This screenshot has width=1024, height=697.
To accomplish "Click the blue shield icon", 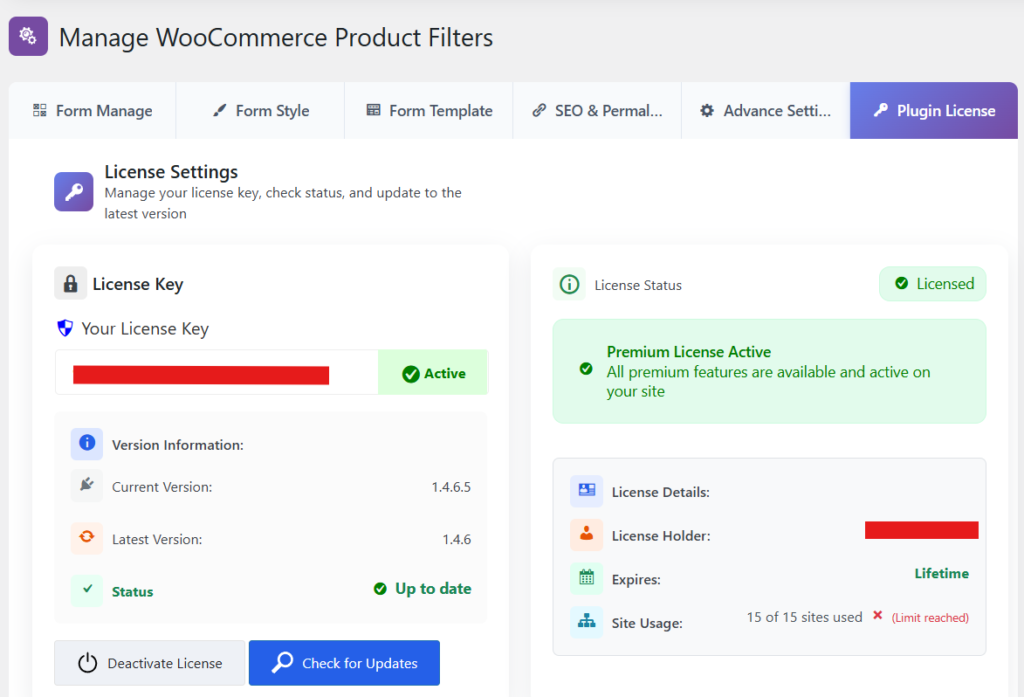I will (65, 328).
